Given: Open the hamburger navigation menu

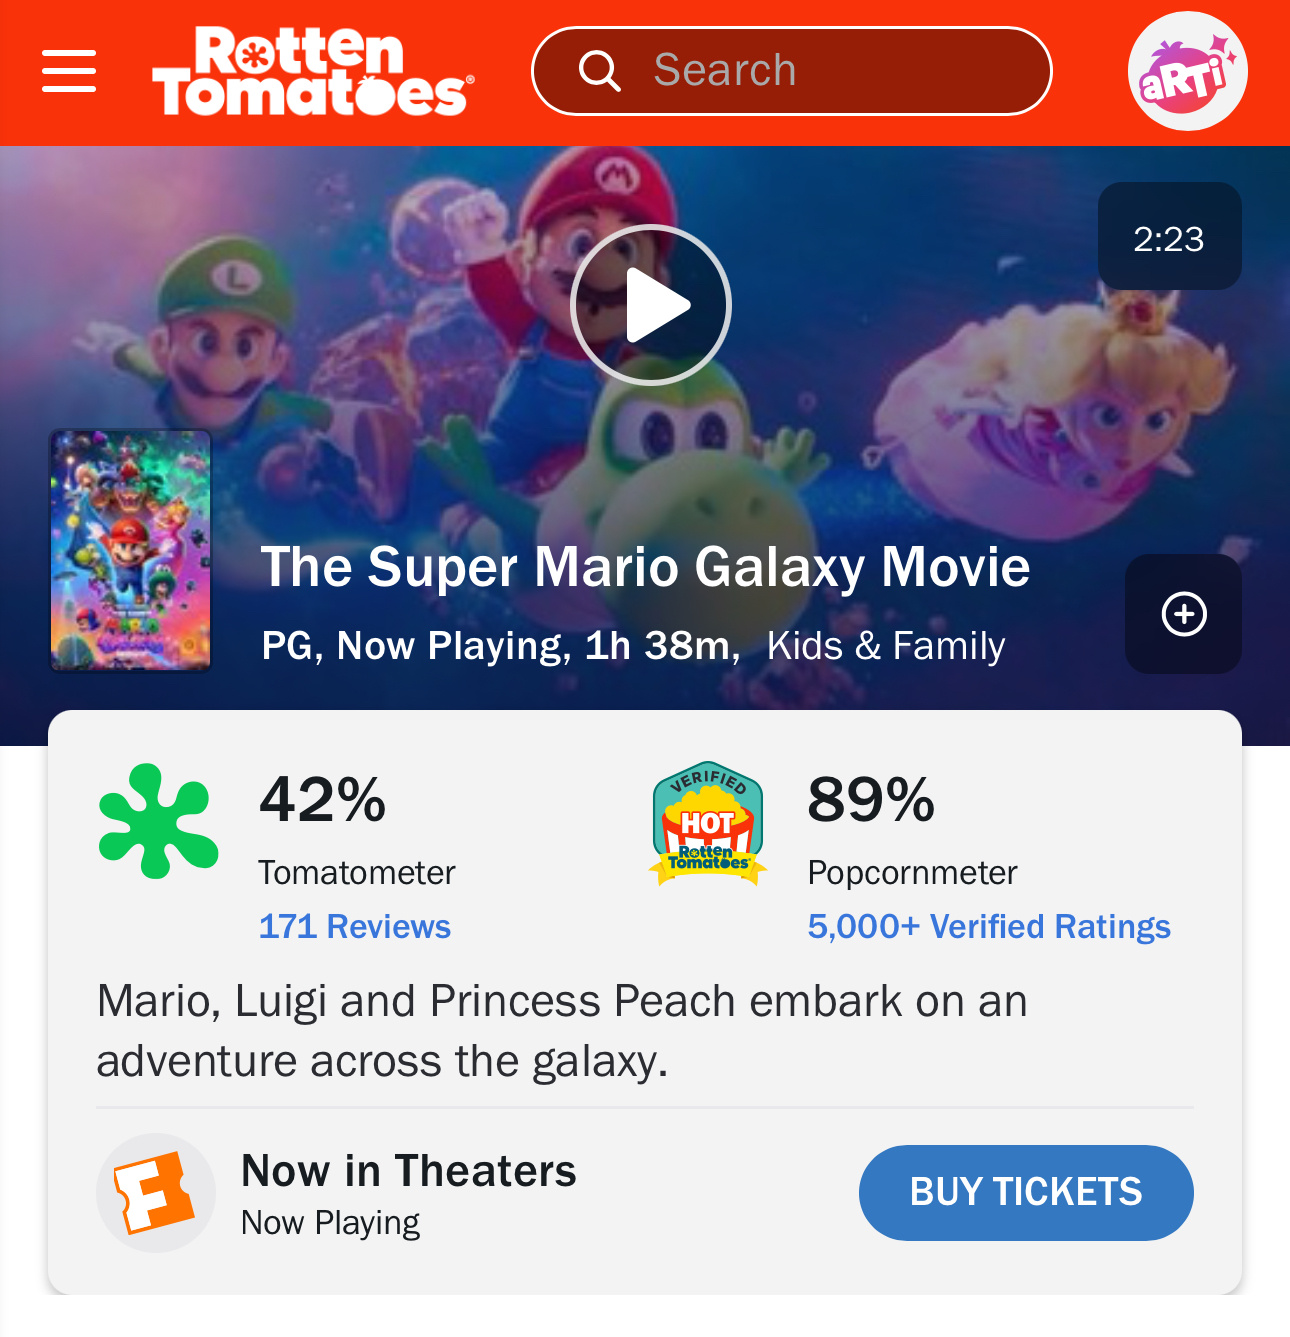Looking at the screenshot, I should click(69, 71).
